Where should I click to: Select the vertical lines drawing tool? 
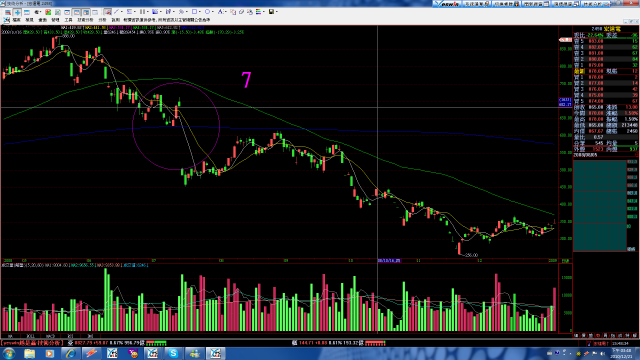(x=142, y=12)
